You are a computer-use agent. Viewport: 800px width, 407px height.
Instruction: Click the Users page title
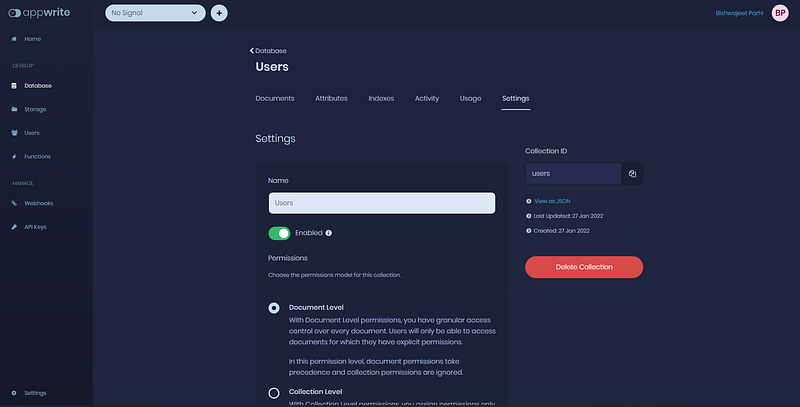(272, 67)
